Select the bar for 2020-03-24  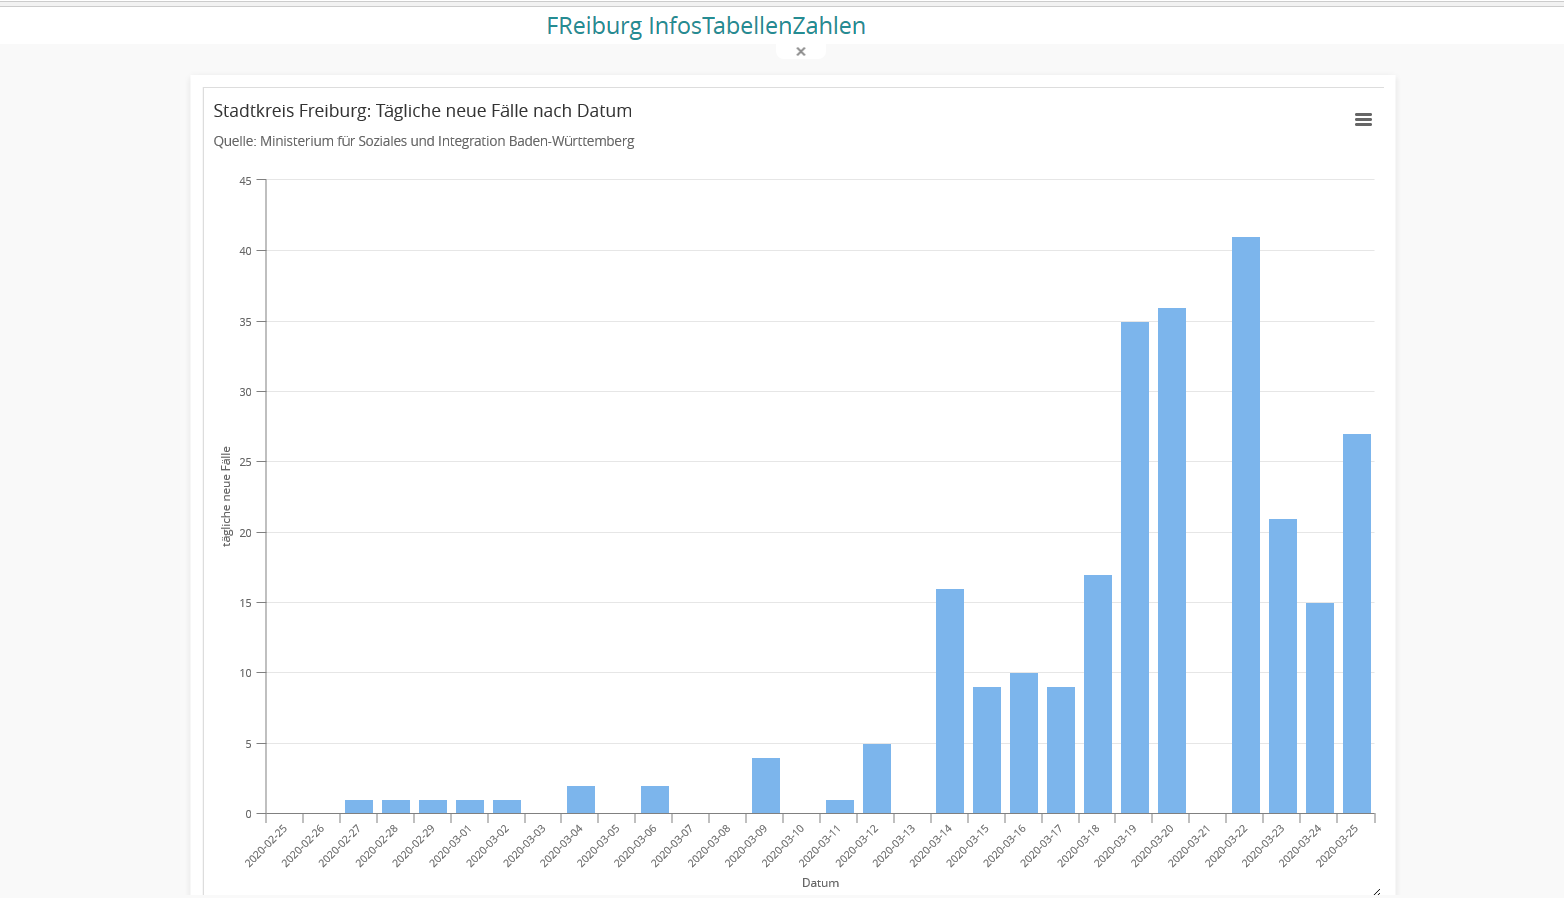pos(1319,708)
